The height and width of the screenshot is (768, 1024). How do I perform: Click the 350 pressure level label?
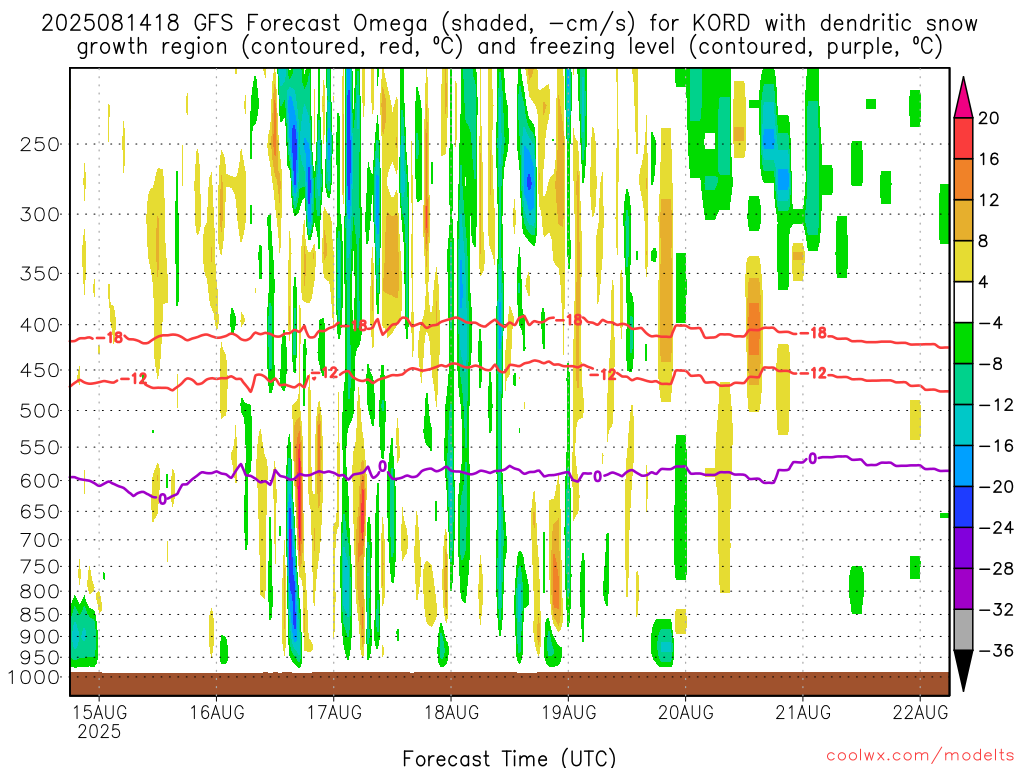pos(40,273)
